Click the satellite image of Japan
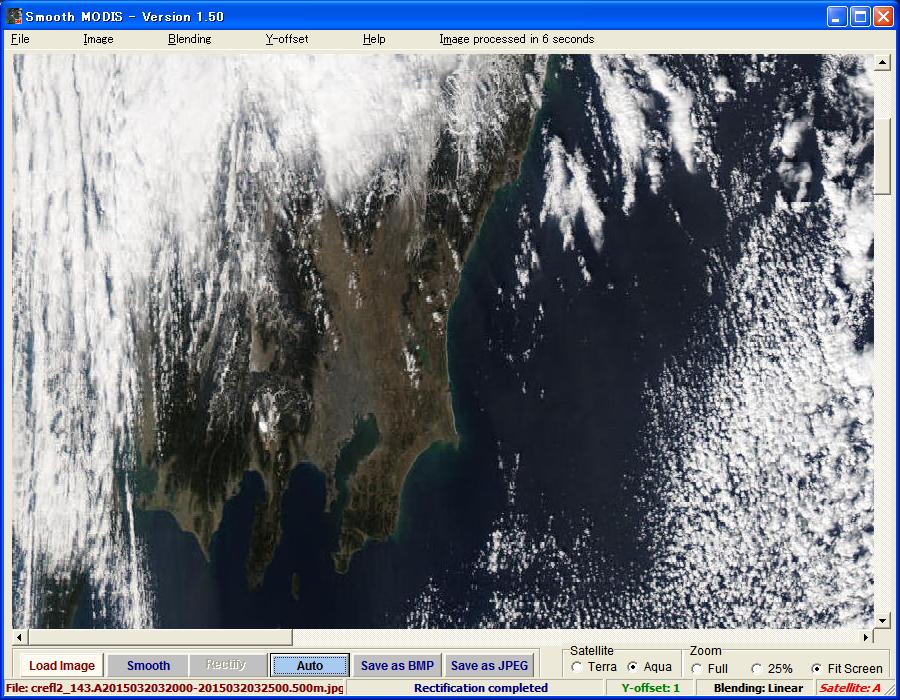Image resolution: width=900 pixels, height=700 pixels. point(443,341)
